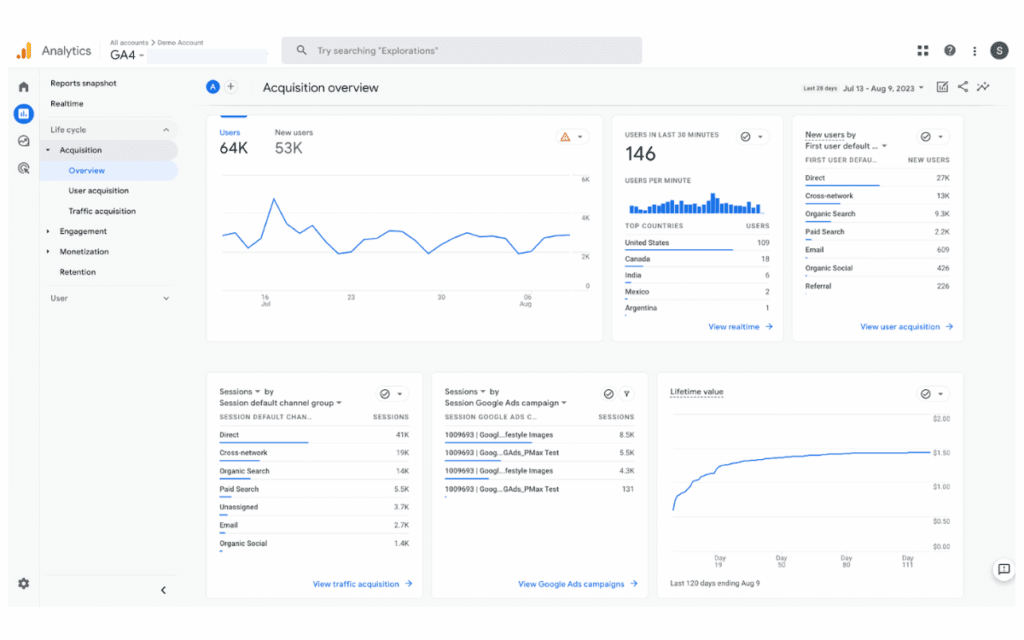Select the Explore icon in left rail
Screen dimensions: 1024x640
click(x=23, y=141)
